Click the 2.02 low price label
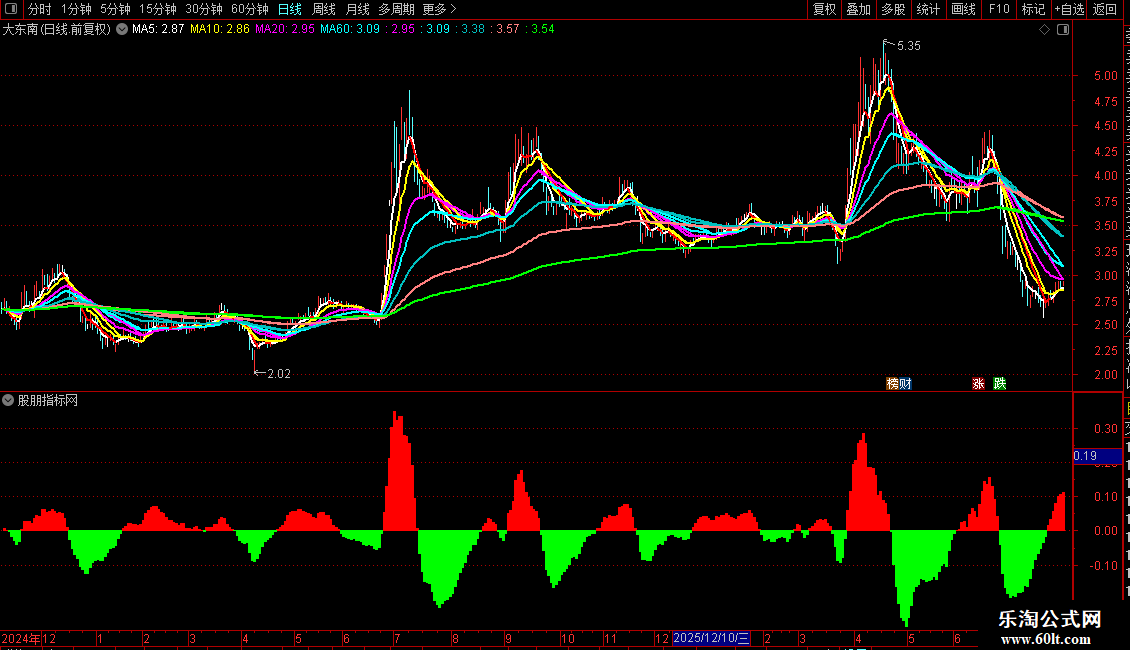The image size is (1130, 650). [x=278, y=373]
